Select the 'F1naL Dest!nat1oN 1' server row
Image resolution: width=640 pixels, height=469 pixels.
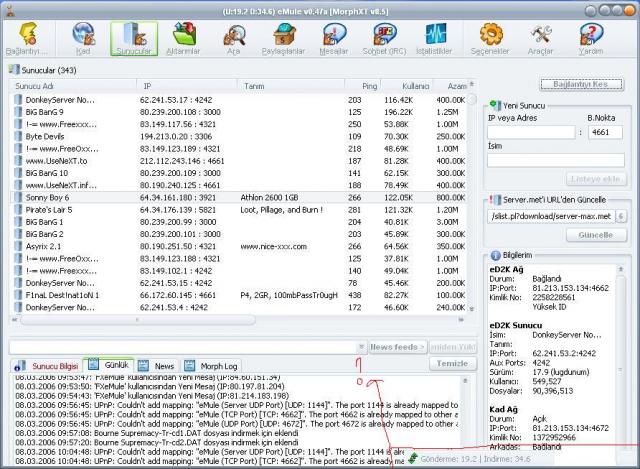point(239,295)
